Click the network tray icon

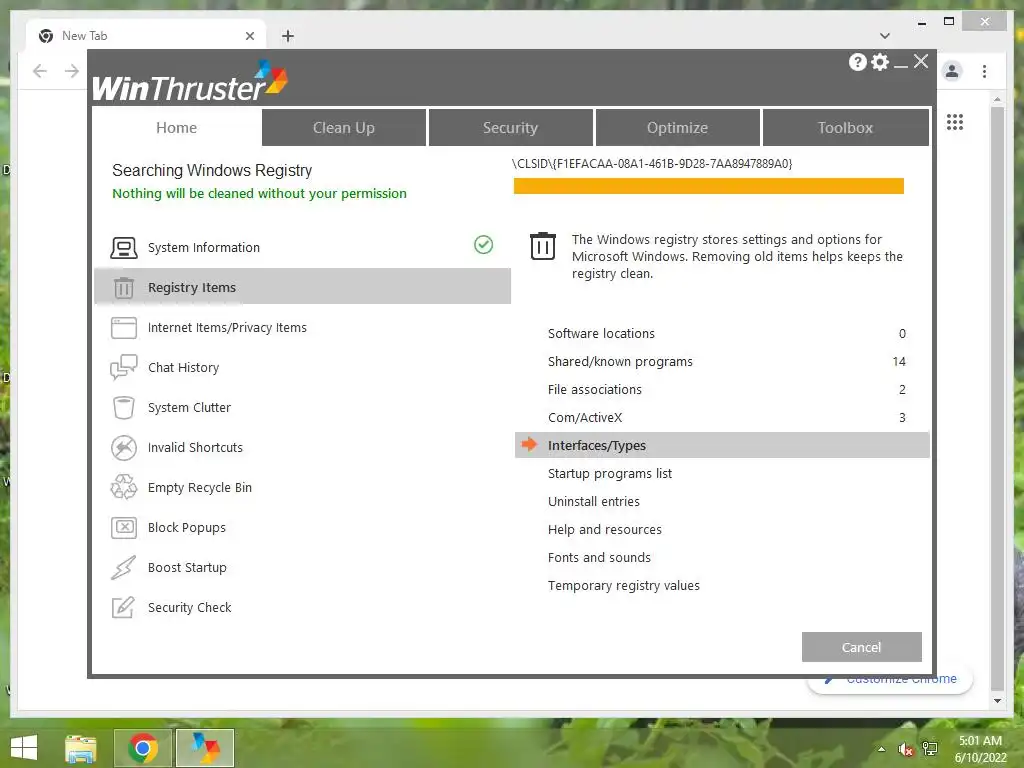click(x=930, y=749)
